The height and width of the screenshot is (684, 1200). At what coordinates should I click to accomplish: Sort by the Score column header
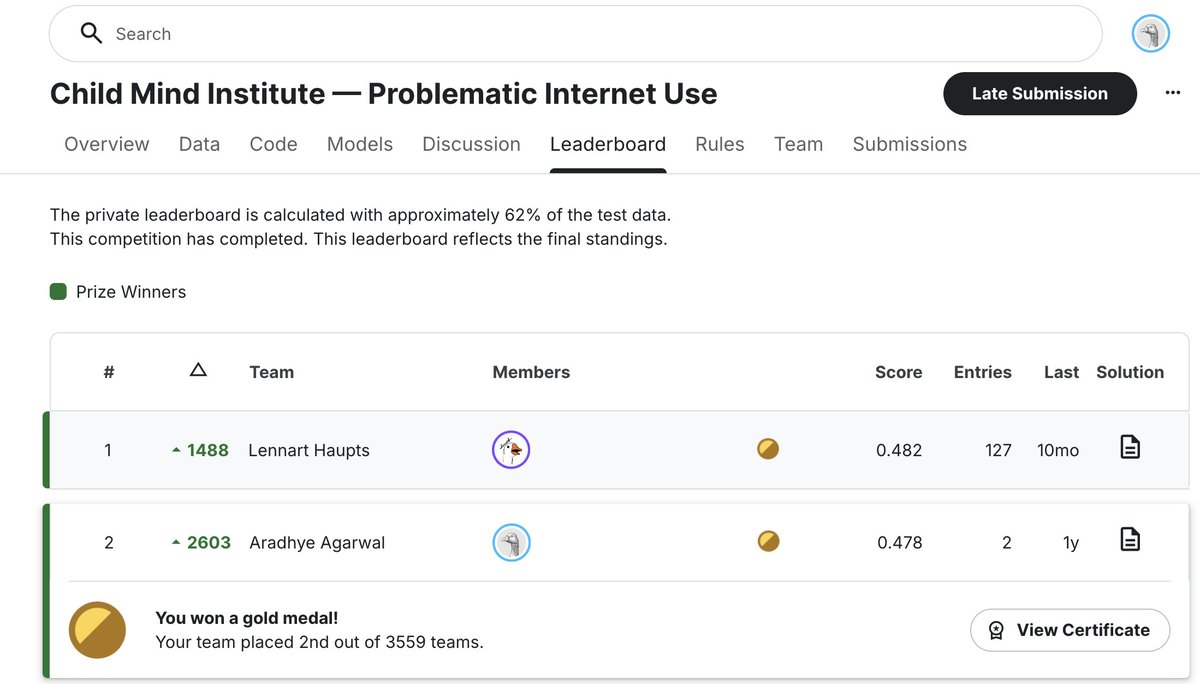point(898,371)
